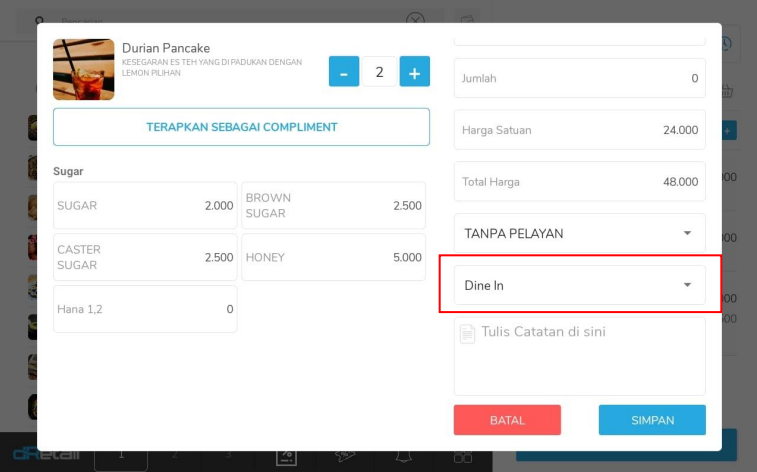This screenshot has width=757, height=472.
Task: Open the TANPA PELAYAN dropdown
Action: coord(579,233)
